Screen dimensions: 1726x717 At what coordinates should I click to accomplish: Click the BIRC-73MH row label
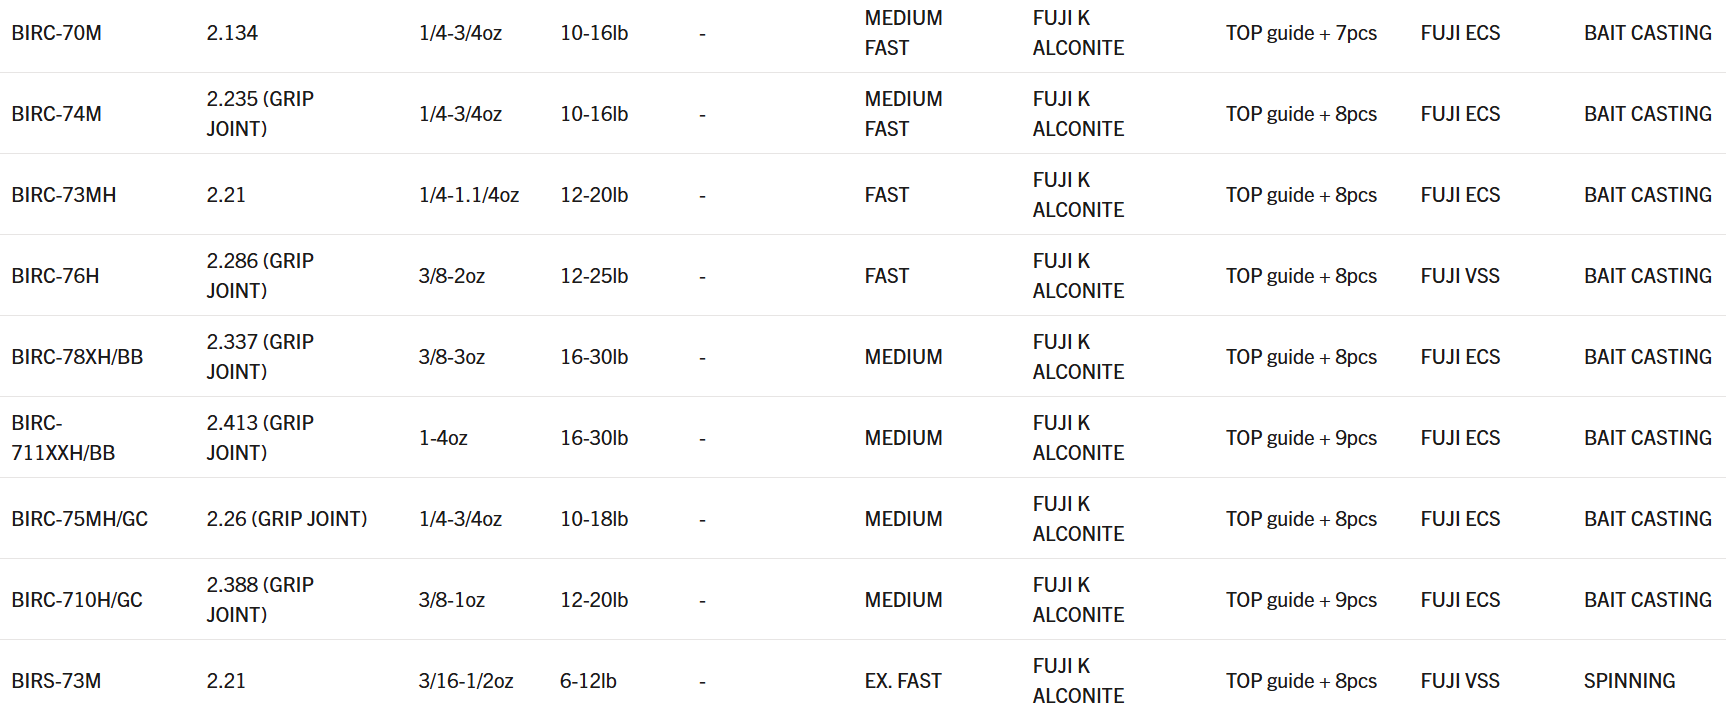(x=64, y=195)
